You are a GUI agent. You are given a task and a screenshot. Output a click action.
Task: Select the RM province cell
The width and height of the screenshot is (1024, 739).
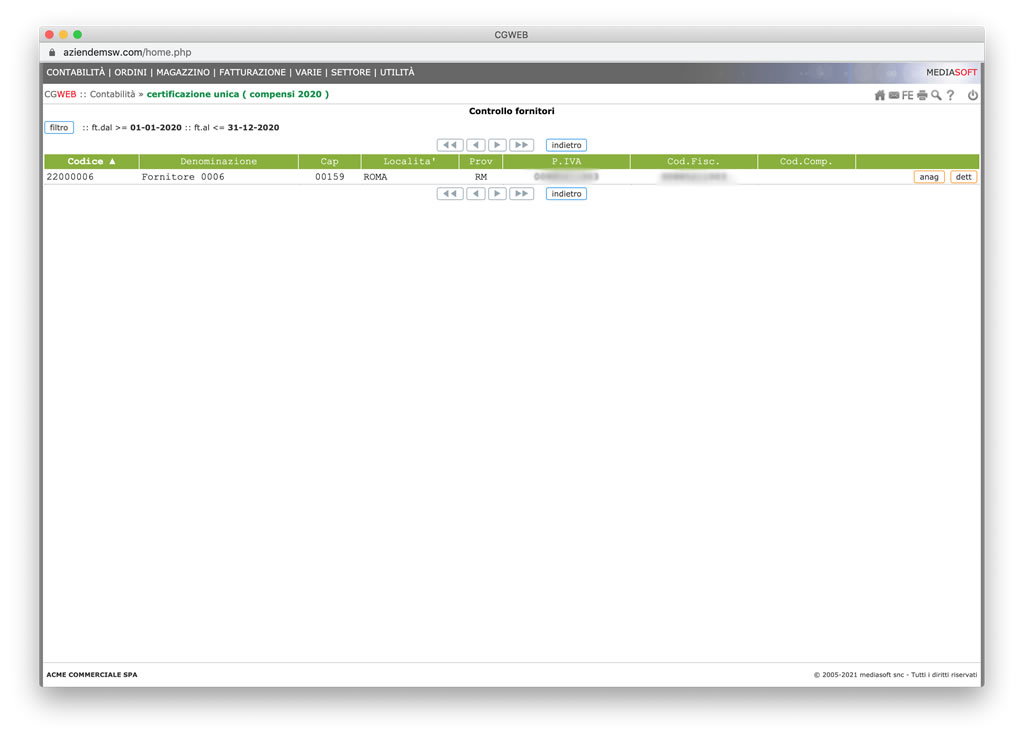click(x=481, y=177)
